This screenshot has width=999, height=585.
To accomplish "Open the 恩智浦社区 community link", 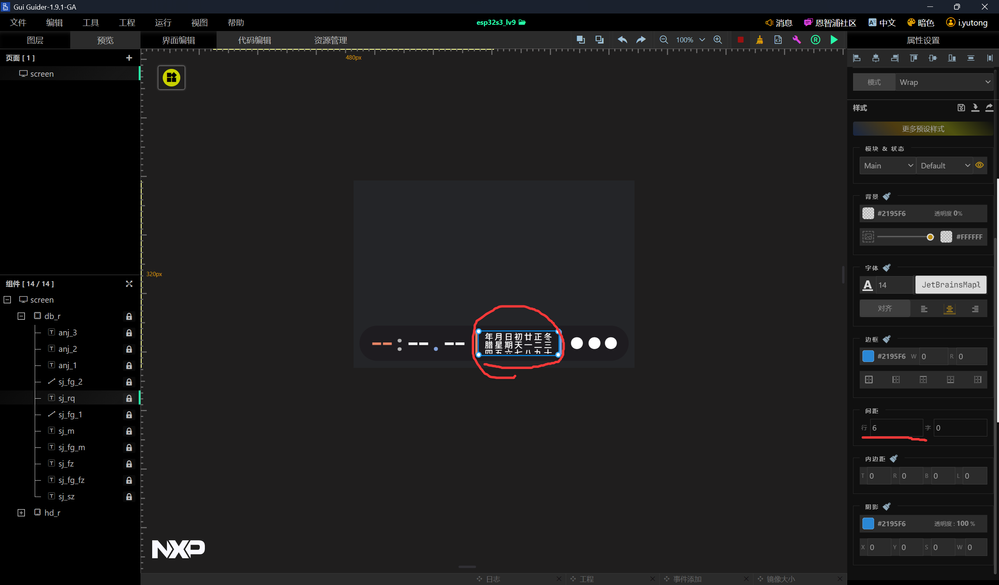I will click(830, 22).
